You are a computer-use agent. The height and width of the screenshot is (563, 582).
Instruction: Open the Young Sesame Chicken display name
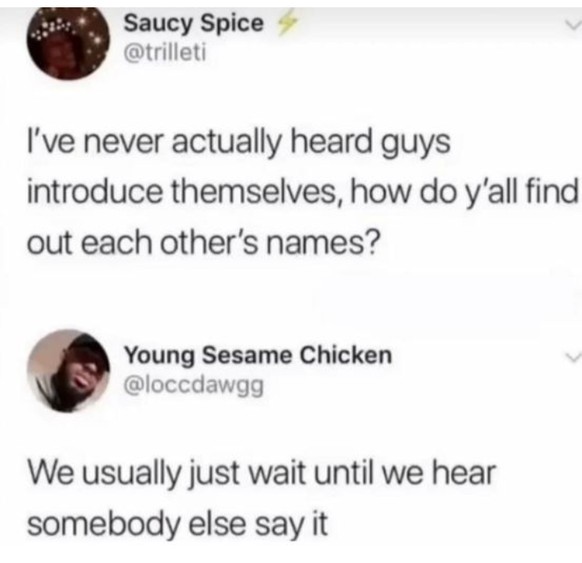[x=258, y=356]
